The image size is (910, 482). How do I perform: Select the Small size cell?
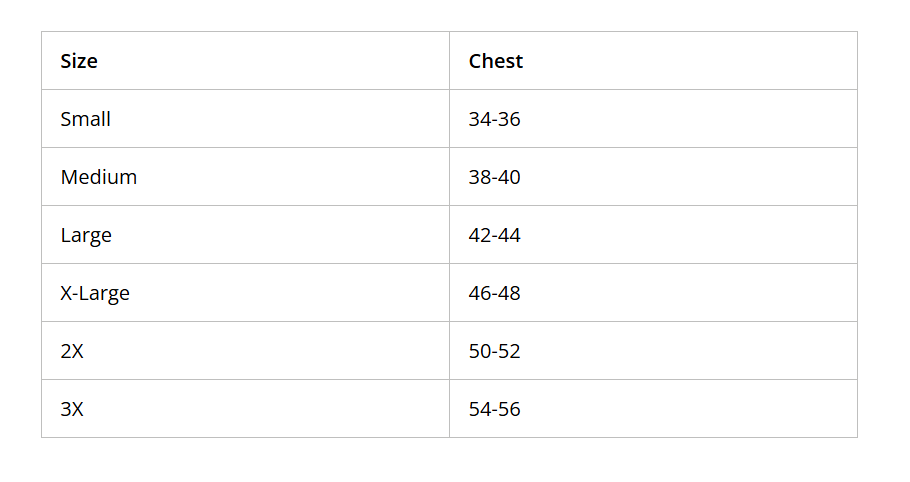coord(245,119)
